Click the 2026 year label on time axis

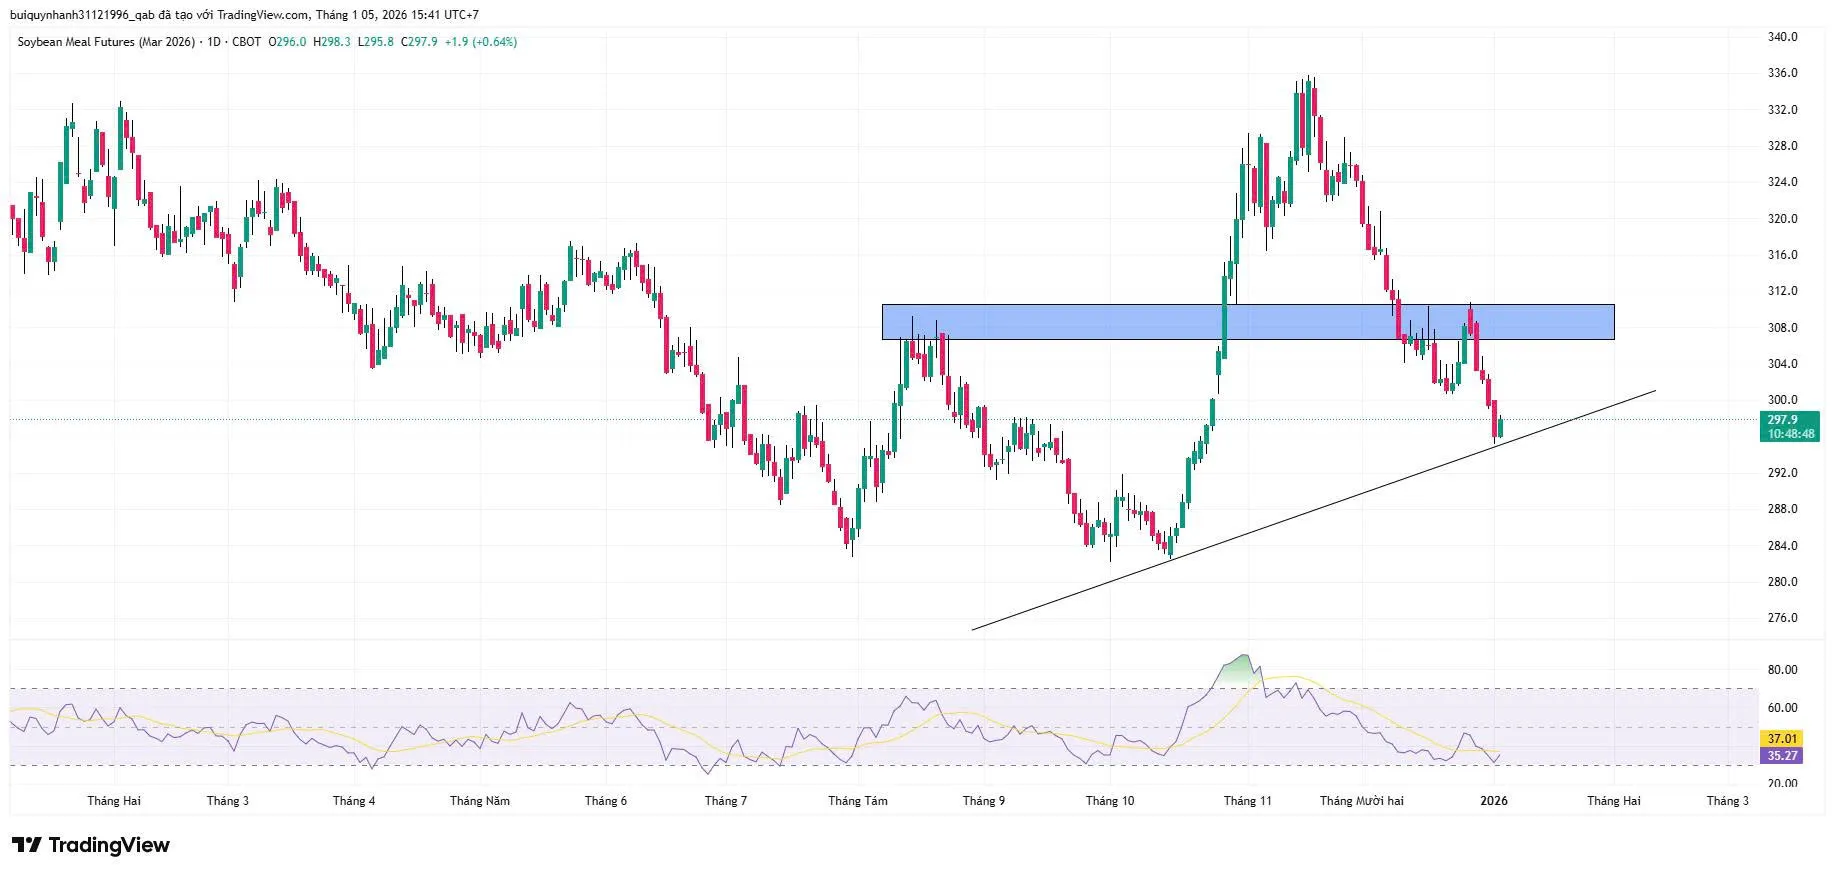pos(1493,801)
